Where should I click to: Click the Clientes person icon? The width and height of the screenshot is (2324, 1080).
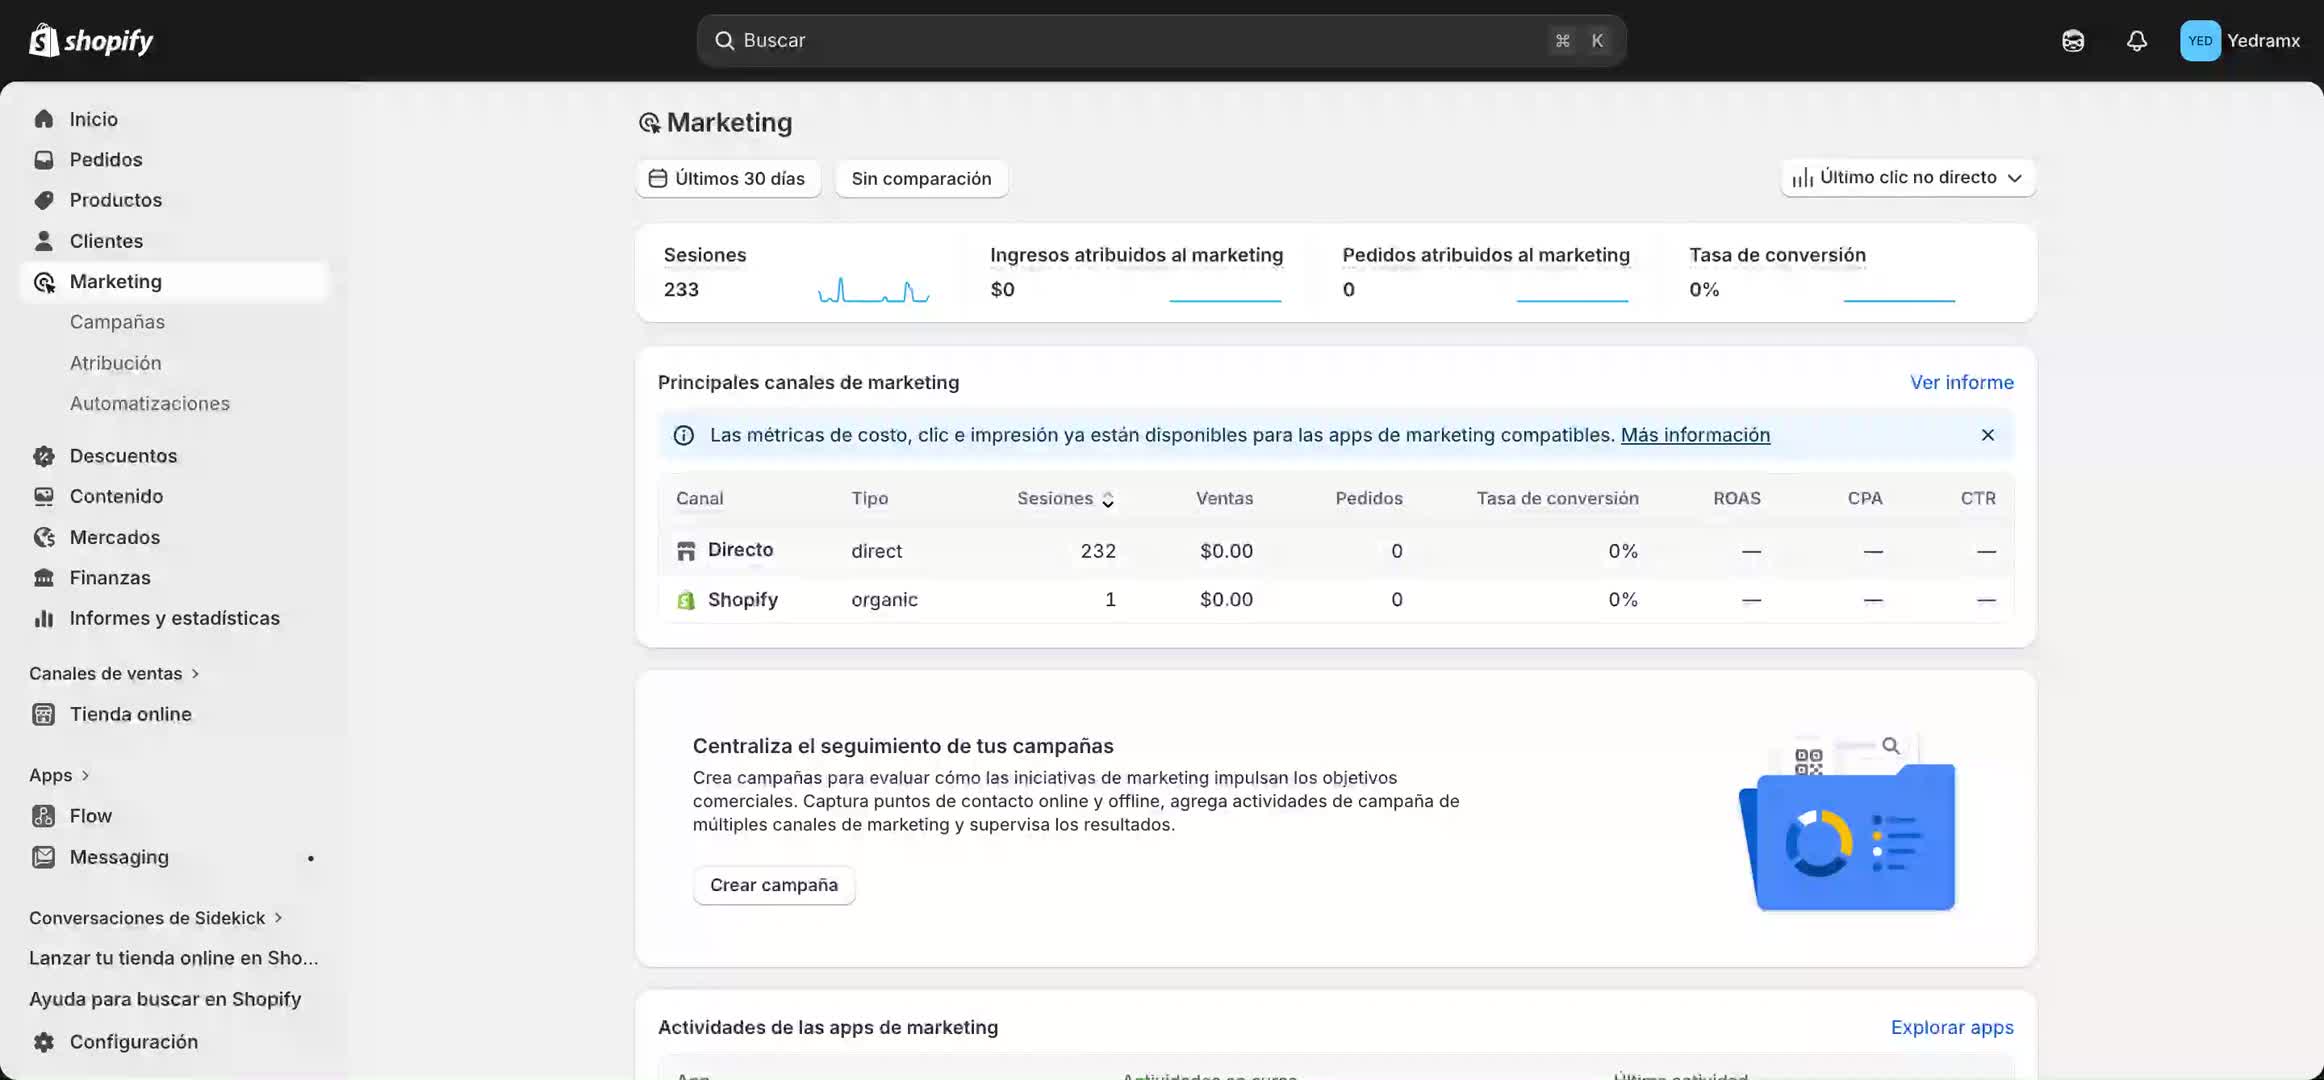click(43, 241)
